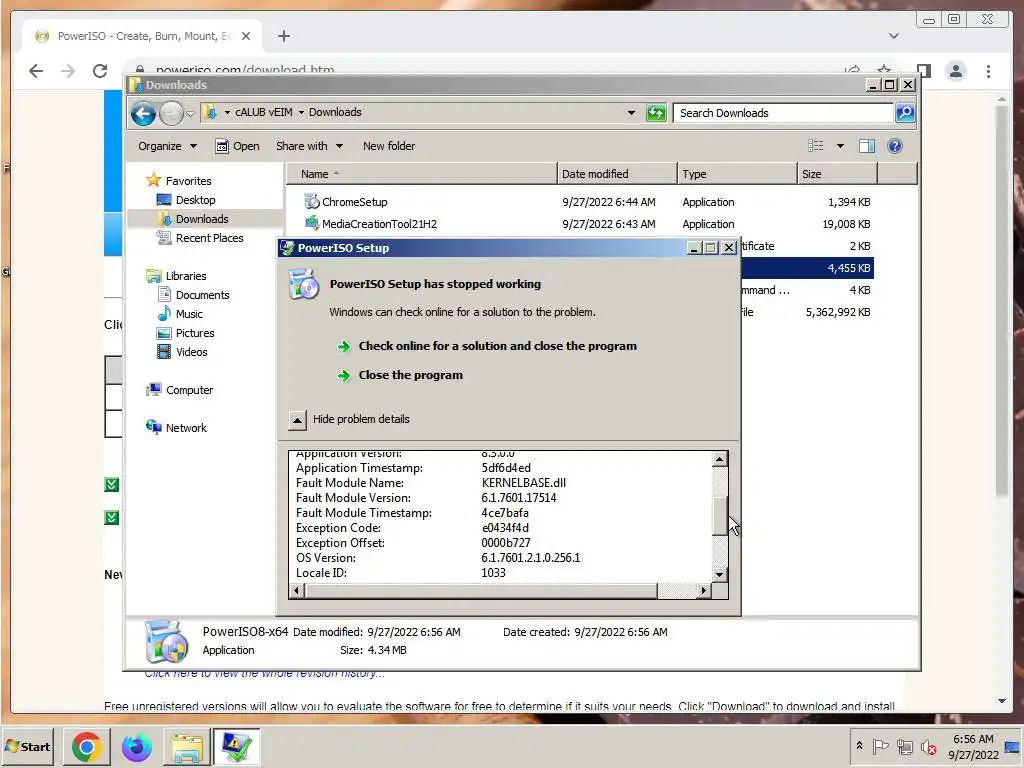Click the Explorer Back navigation arrow
1024x768 pixels.
tap(143, 114)
